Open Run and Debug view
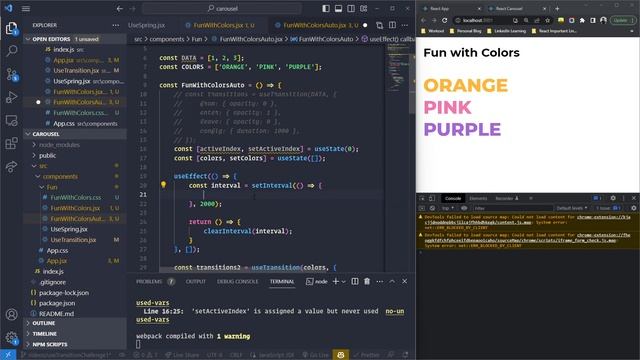Image resolution: width=640 pixels, height=360 pixels. [11, 97]
